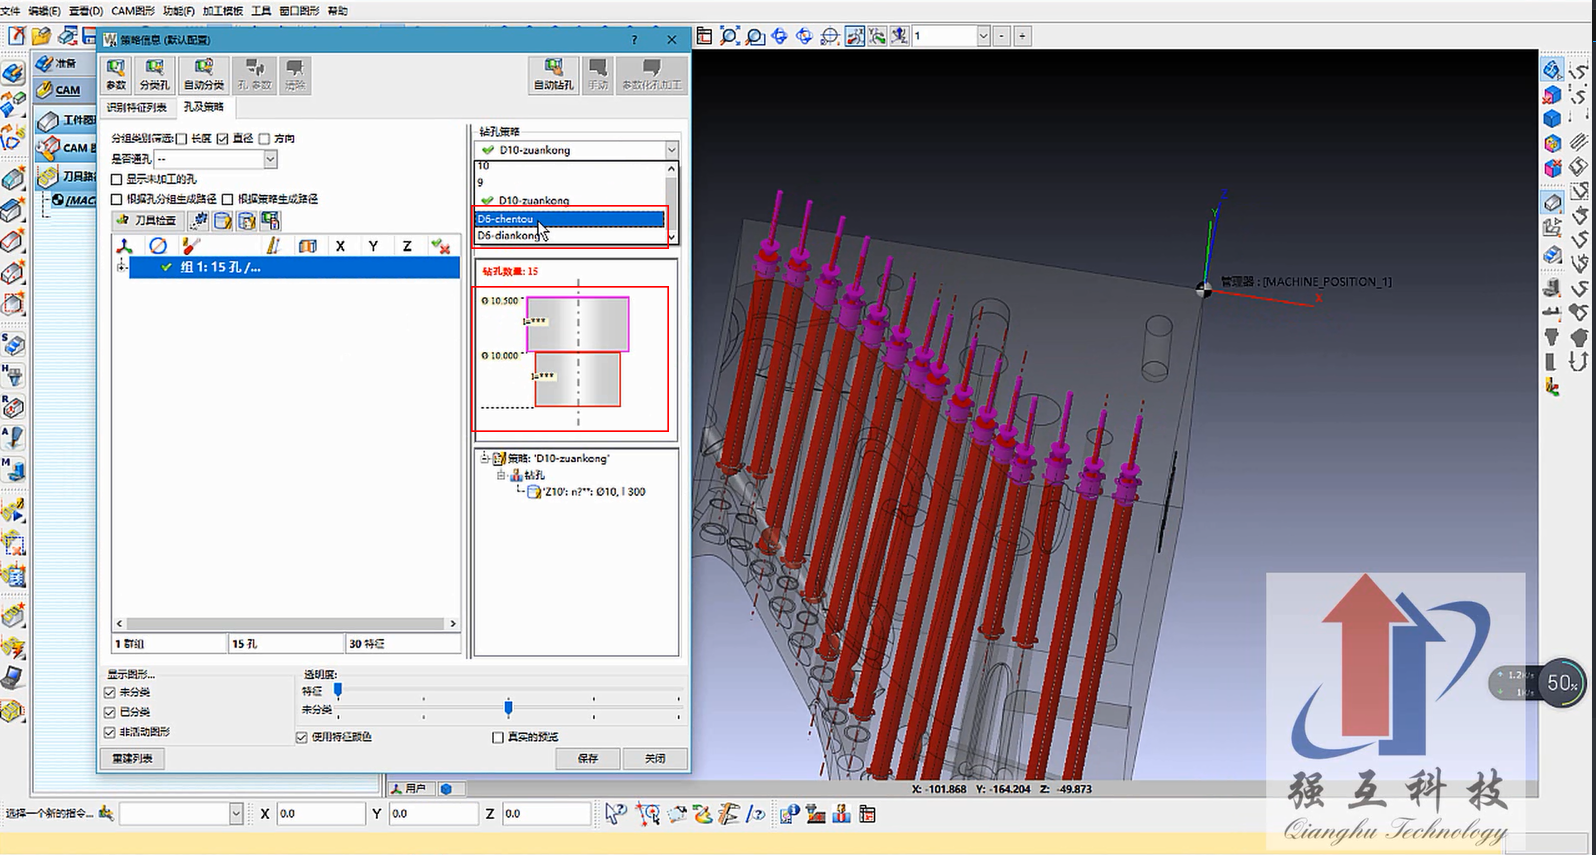Toggle the 使用特征颜色 checkbox
Image resolution: width=1596 pixels, height=855 pixels.
(x=301, y=737)
